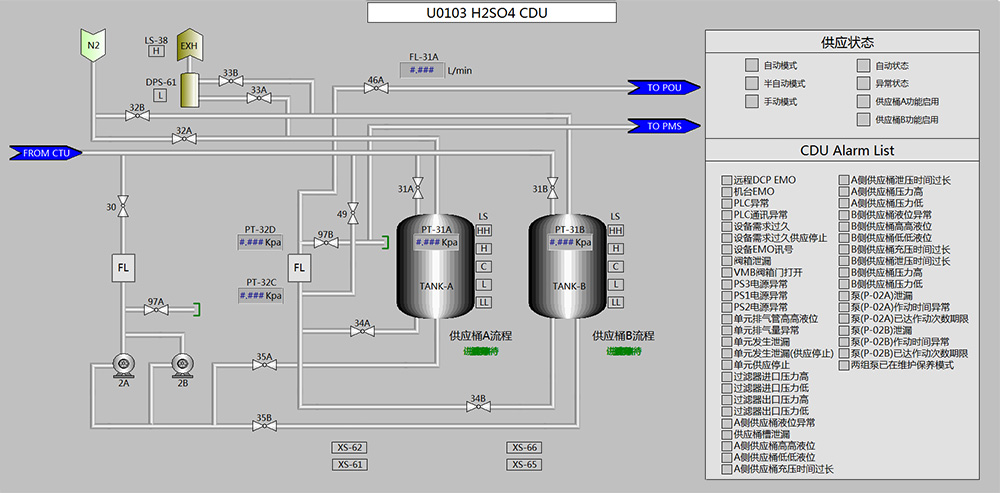Tick the 供应桶B功能启用 checkbox

coord(863,119)
